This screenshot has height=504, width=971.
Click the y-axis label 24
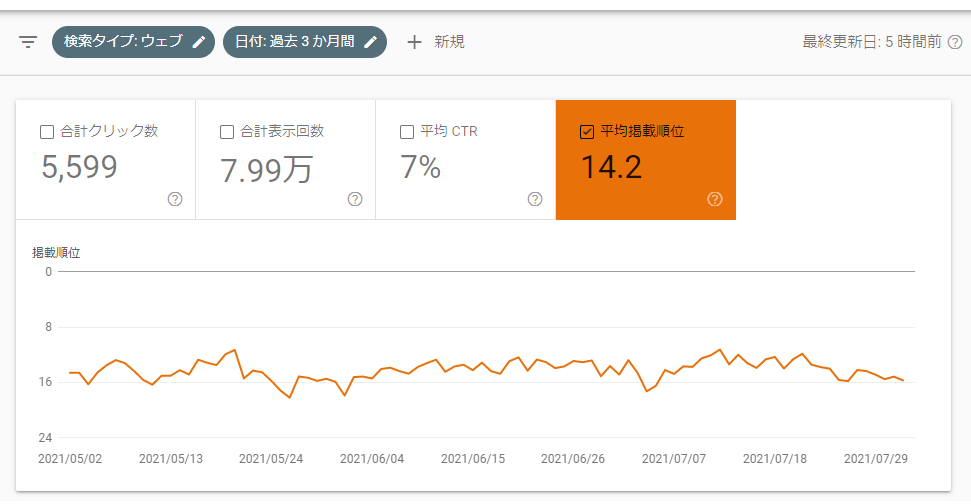tap(45, 438)
